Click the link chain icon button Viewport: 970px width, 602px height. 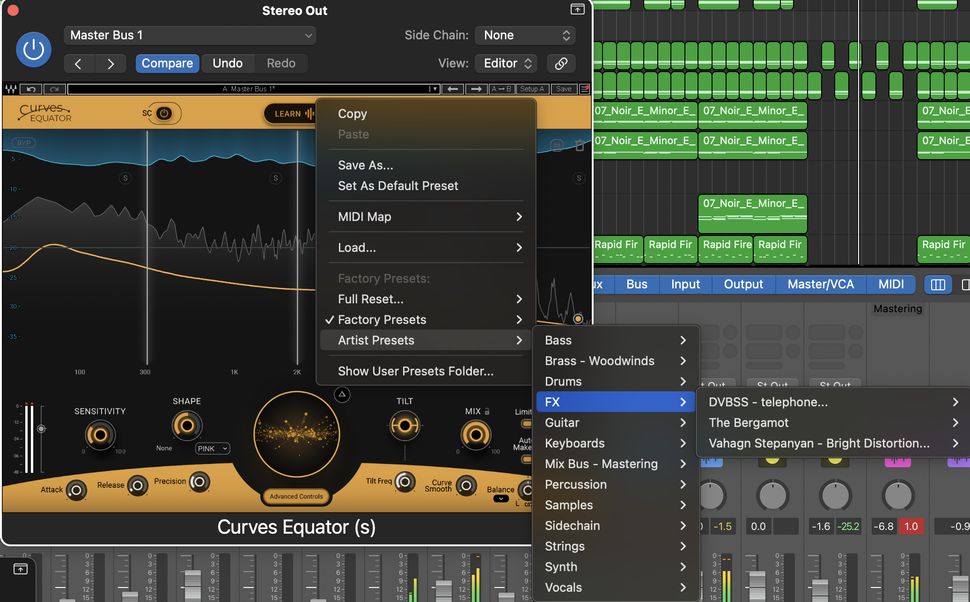tap(561, 63)
